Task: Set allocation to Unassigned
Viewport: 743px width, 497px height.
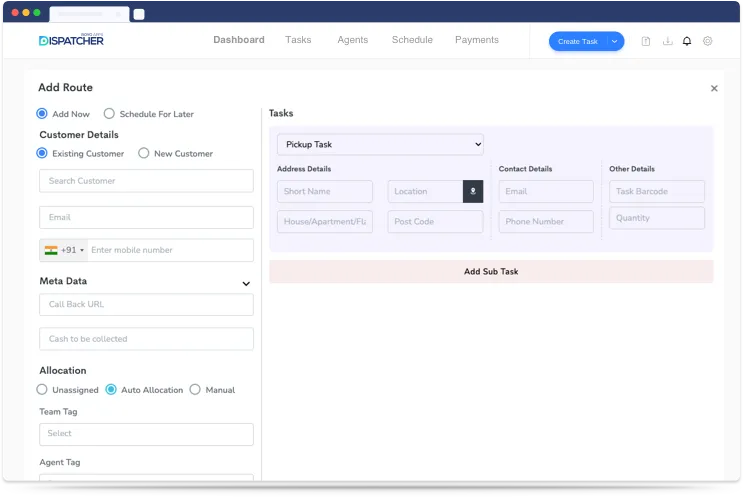Action: 42,389
